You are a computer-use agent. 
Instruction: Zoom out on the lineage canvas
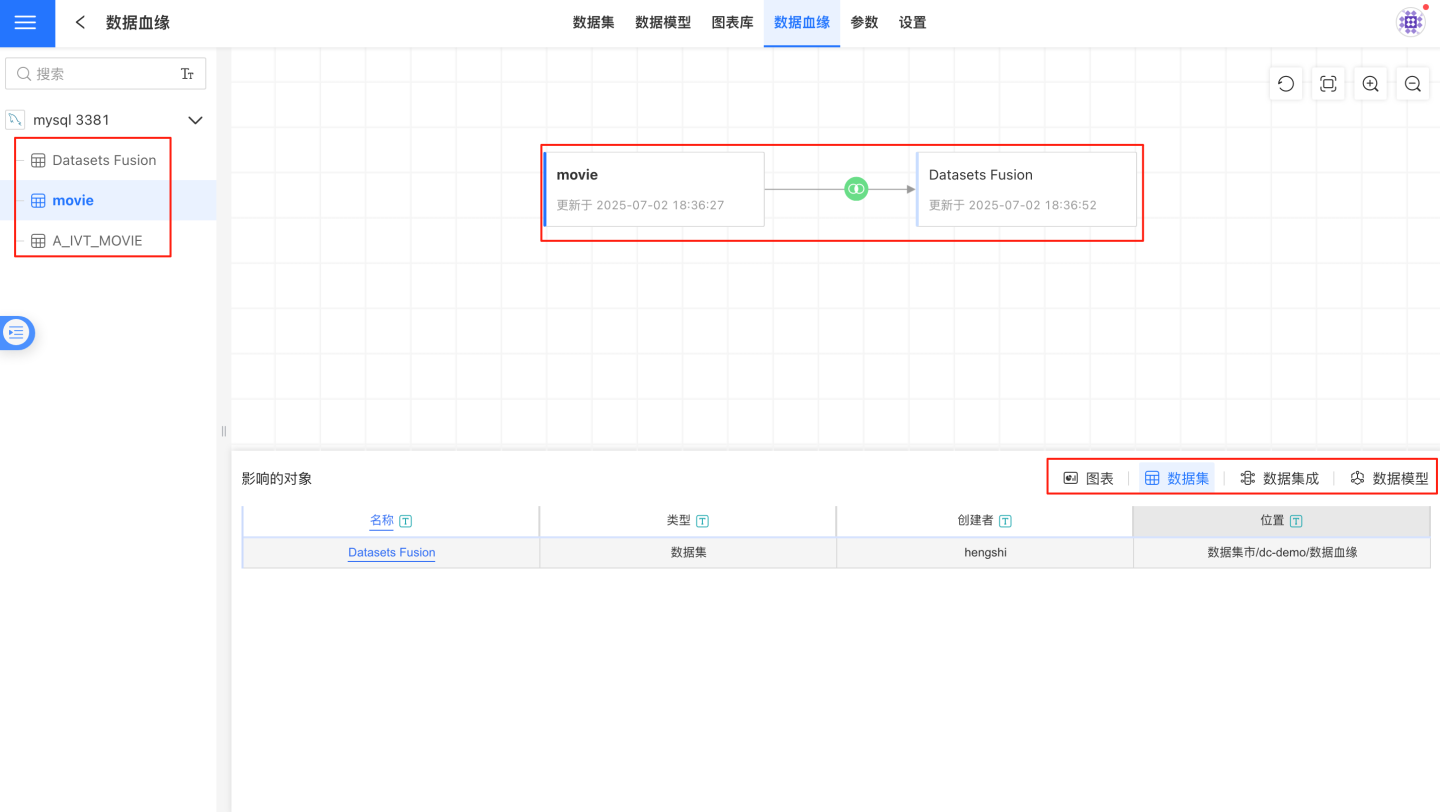(1412, 84)
